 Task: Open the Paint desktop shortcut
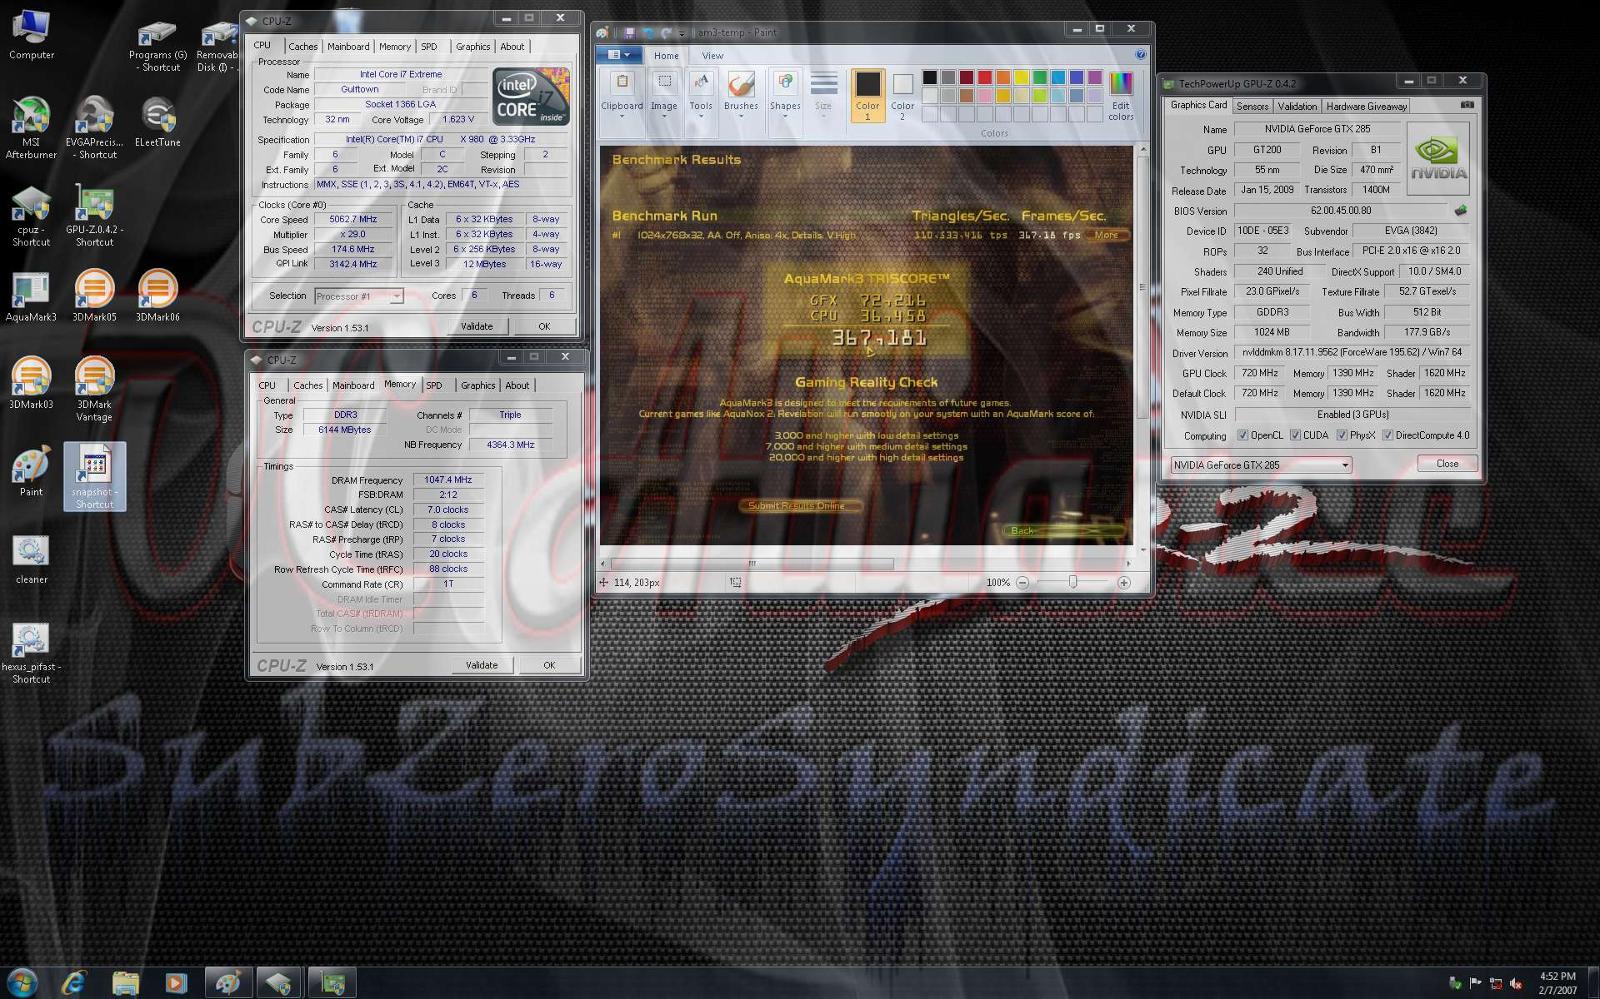tap(31, 471)
